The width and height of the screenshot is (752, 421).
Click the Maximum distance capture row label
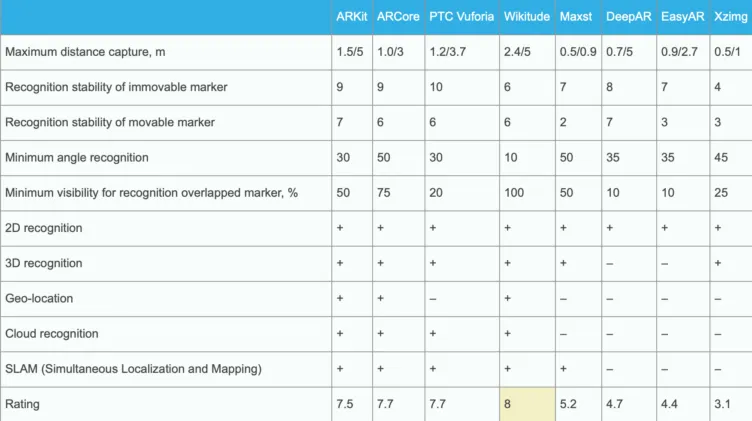pyautogui.click(x=85, y=52)
